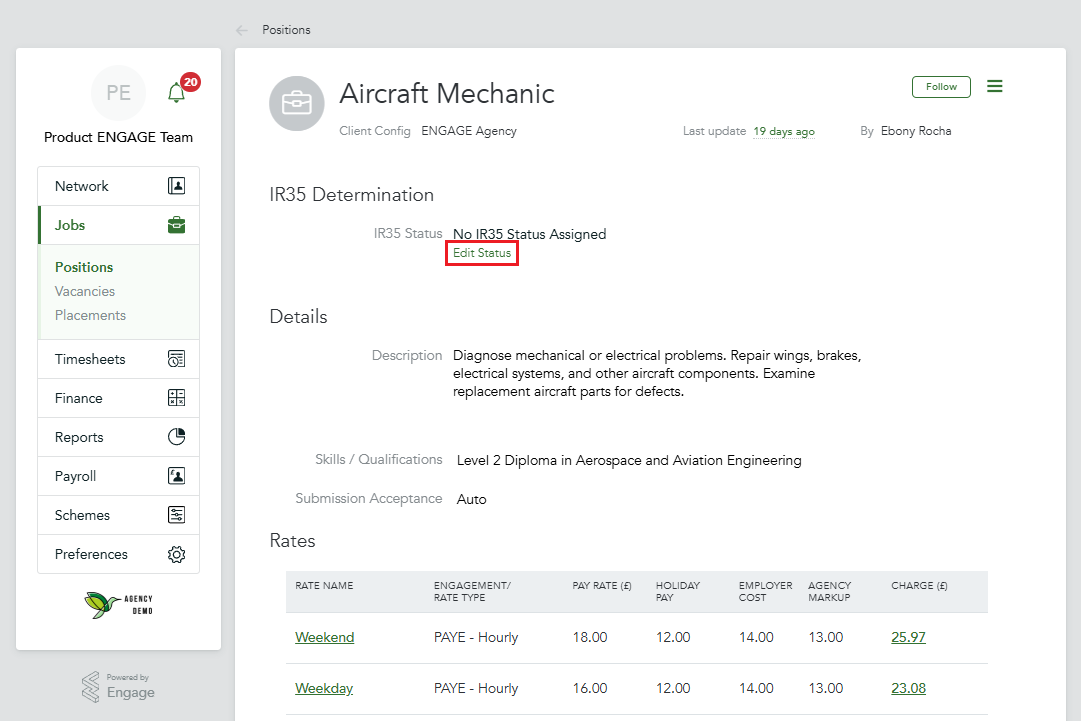
Task: Click the ENGAGEMENT/ RATE TYPE column header
Action: click(x=472, y=591)
